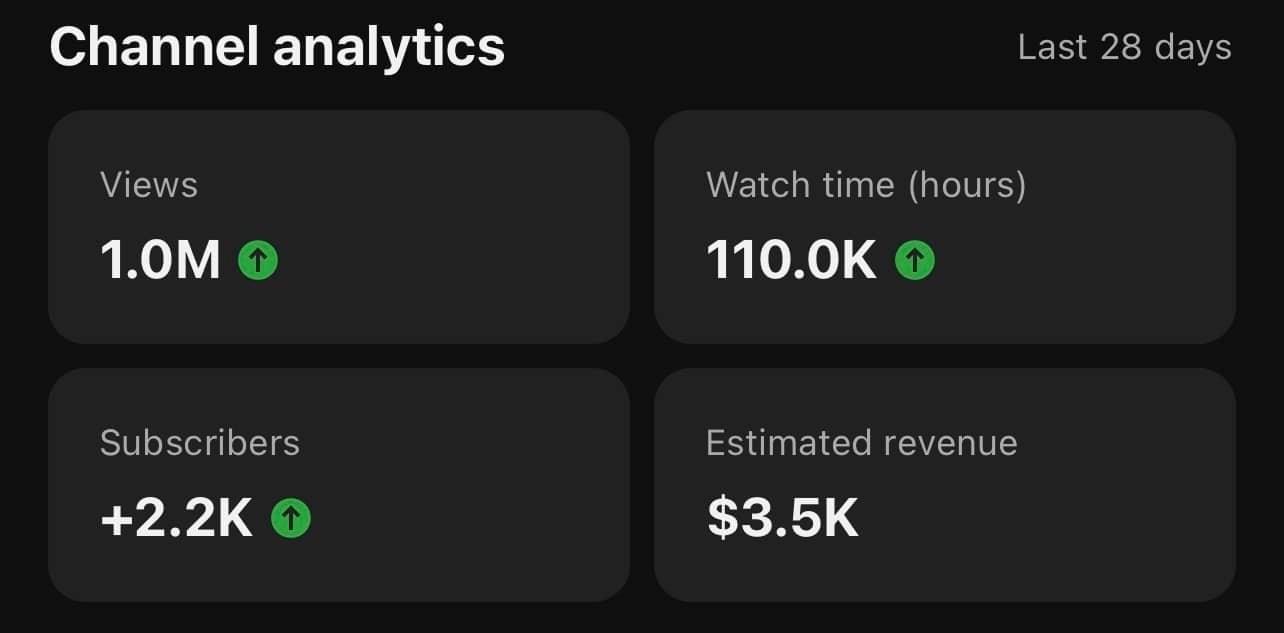Viewport: 1284px width, 633px height.
Task: Click the green up arrow beside Subscribers
Action: [x=290, y=518]
